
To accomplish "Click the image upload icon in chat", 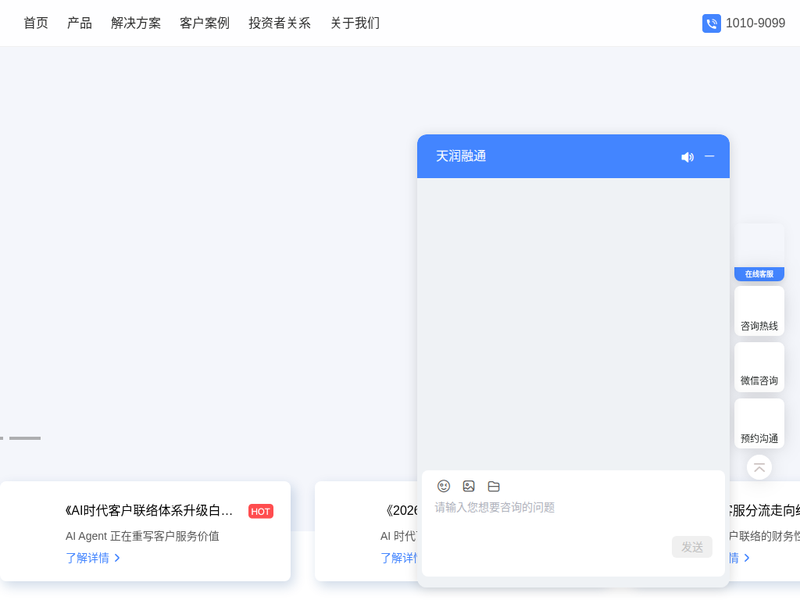I will pos(468,486).
